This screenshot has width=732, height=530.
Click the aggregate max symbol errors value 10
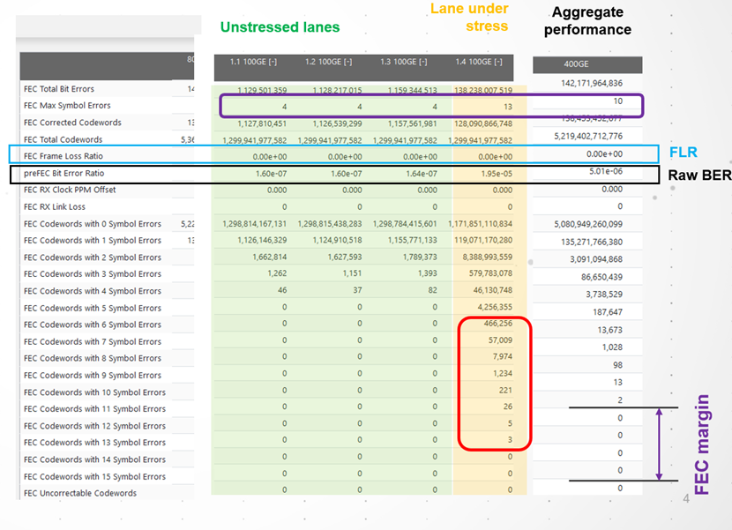(x=618, y=101)
